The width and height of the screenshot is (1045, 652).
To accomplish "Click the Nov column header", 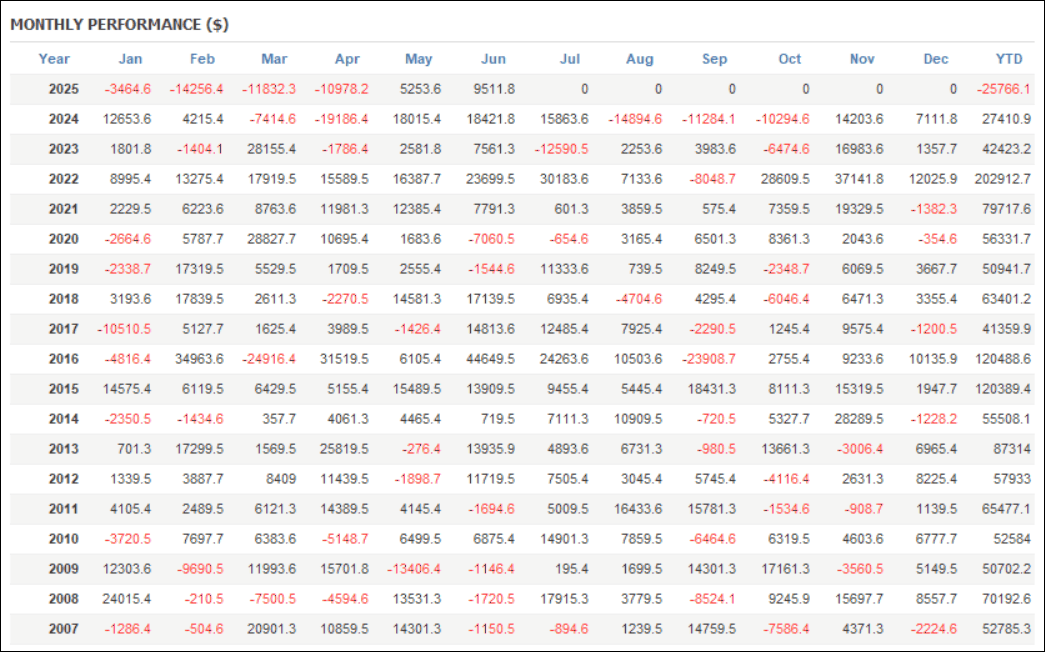I will [862, 59].
